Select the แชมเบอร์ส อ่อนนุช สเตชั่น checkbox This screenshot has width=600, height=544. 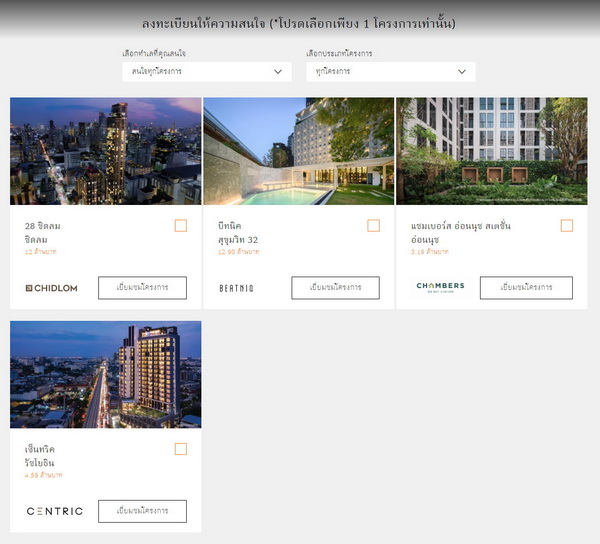567,226
